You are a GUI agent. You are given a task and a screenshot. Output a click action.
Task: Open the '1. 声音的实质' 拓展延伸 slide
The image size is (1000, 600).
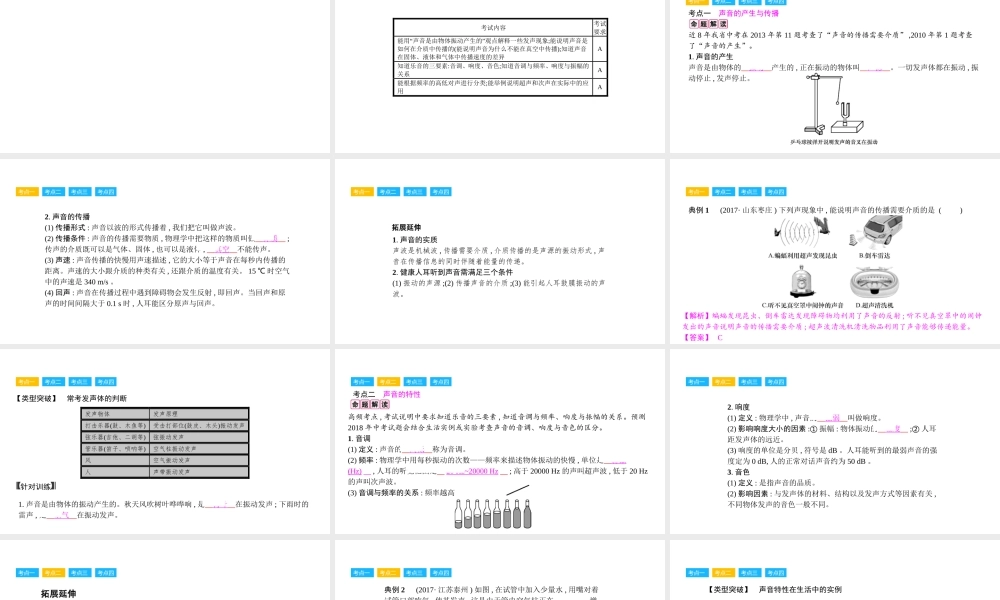[500, 251]
